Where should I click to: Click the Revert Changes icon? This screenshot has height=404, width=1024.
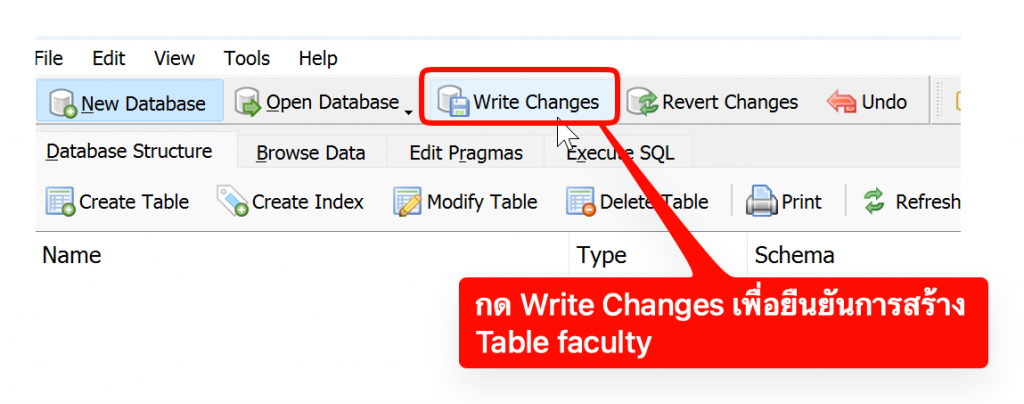click(x=643, y=102)
